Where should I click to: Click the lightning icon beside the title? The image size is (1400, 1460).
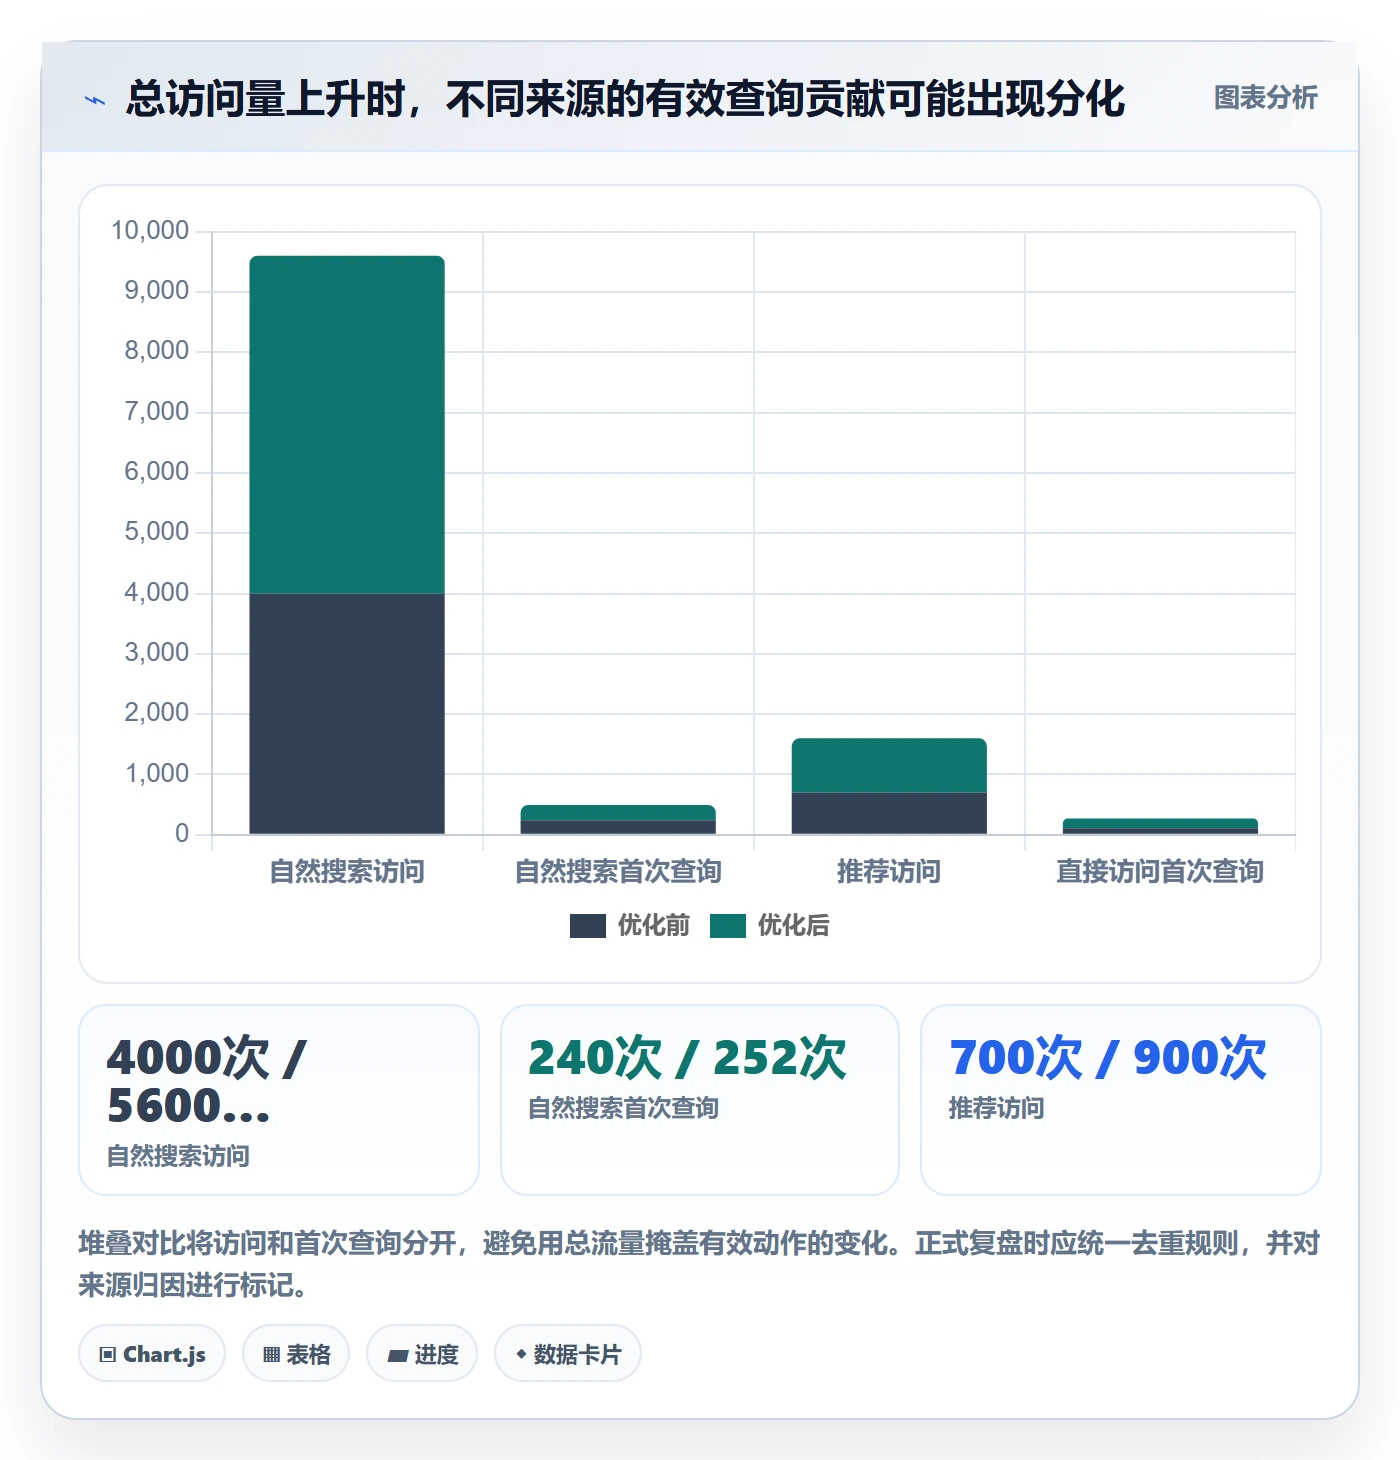[x=95, y=100]
